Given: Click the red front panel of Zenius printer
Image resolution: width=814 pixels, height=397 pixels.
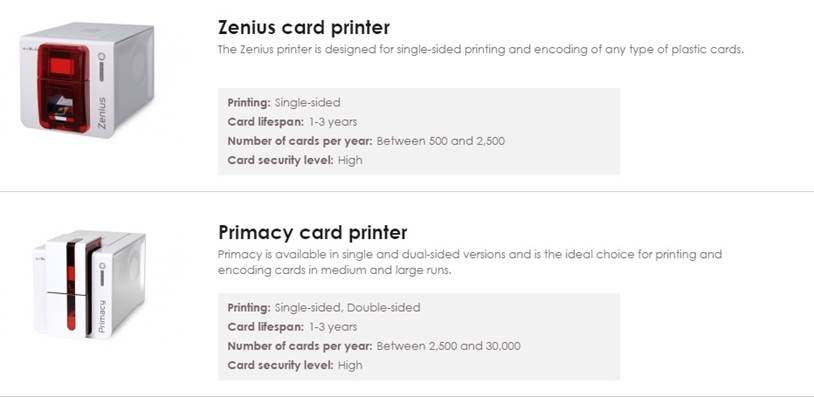Looking at the screenshot, I should (63, 87).
